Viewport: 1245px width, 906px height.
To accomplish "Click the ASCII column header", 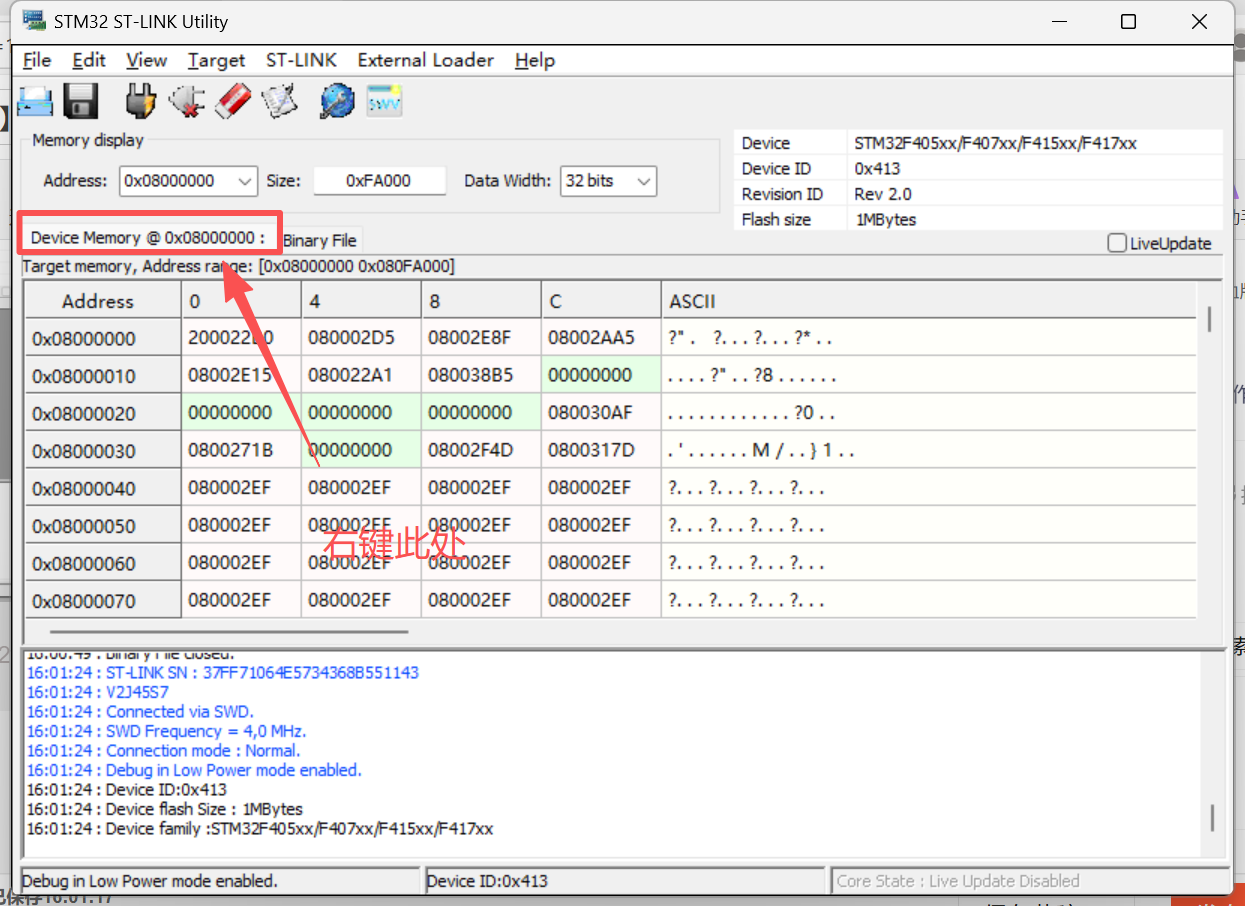I will tap(928, 301).
